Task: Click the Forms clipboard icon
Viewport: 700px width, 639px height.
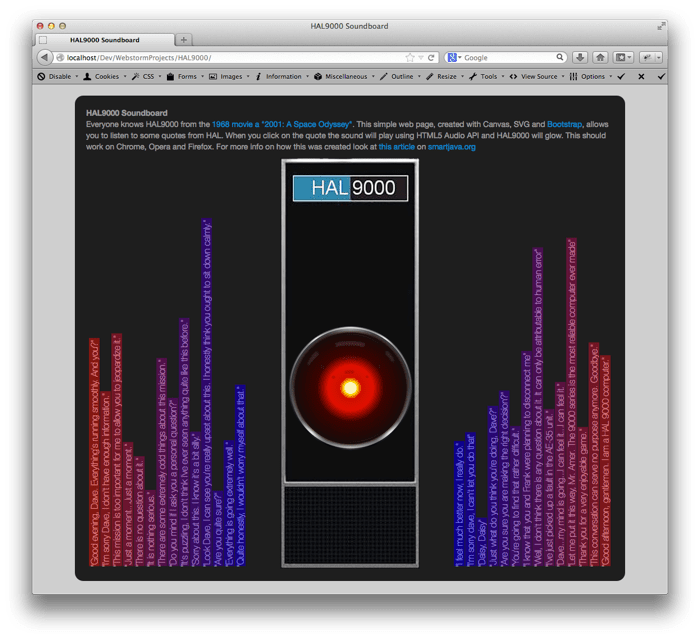Action: tap(170, 76)
